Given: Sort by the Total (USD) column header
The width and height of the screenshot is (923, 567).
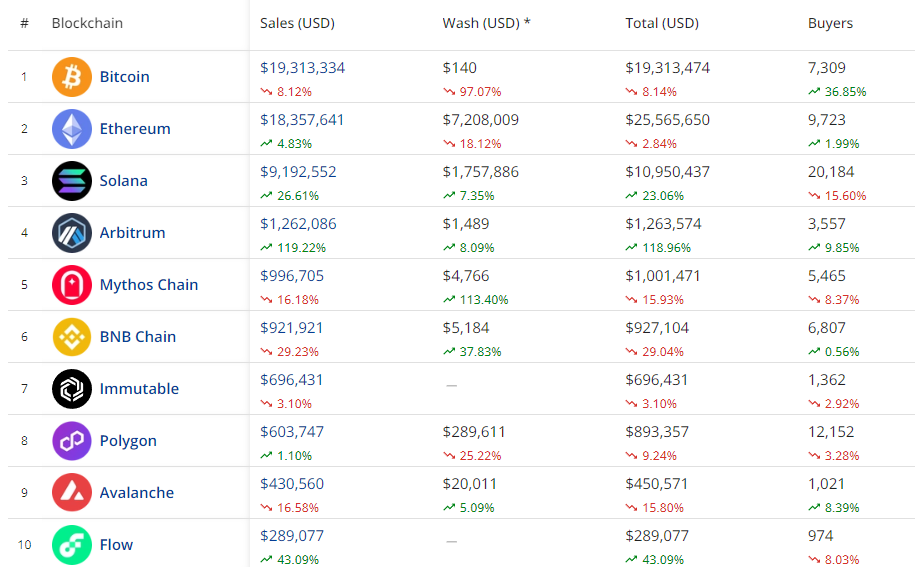Looking at the screenshot, I should pos(662,23).
